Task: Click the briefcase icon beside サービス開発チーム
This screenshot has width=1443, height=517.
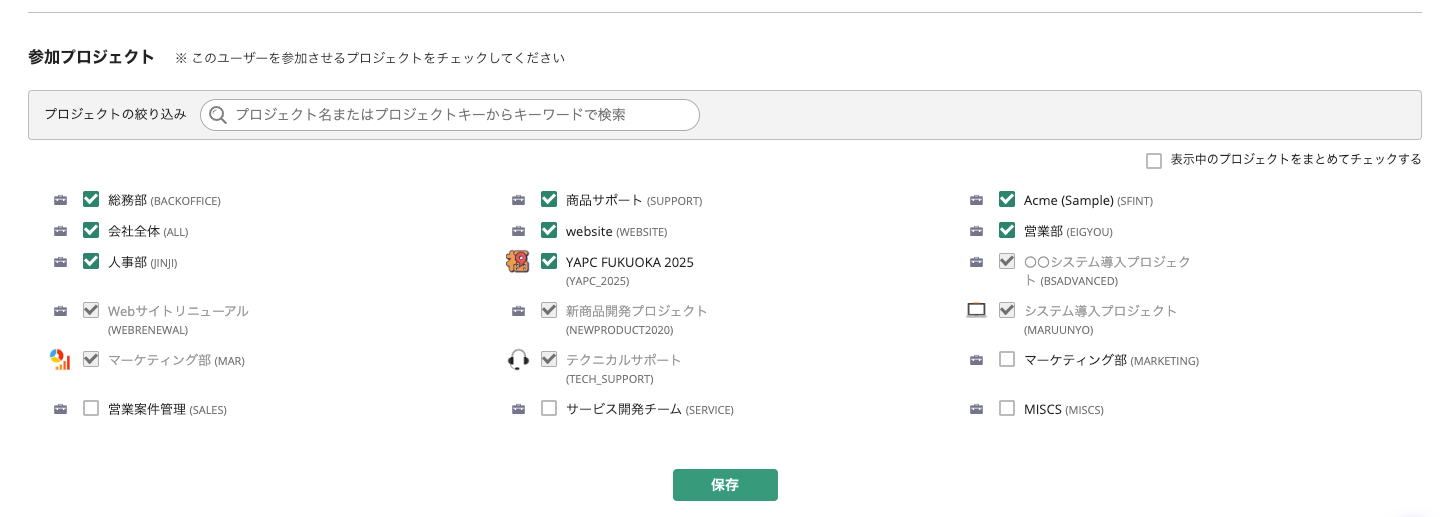Action: tap(518, 409)
